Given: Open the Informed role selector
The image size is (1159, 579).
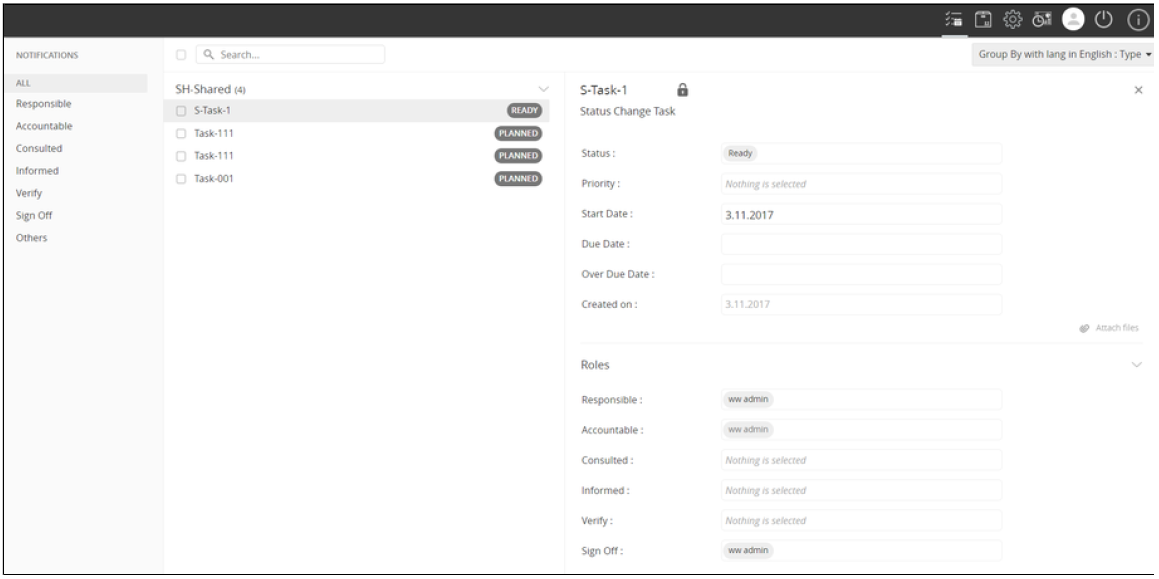Looking at the screenshot, I should pyautogui.click(x=861, y=490).
